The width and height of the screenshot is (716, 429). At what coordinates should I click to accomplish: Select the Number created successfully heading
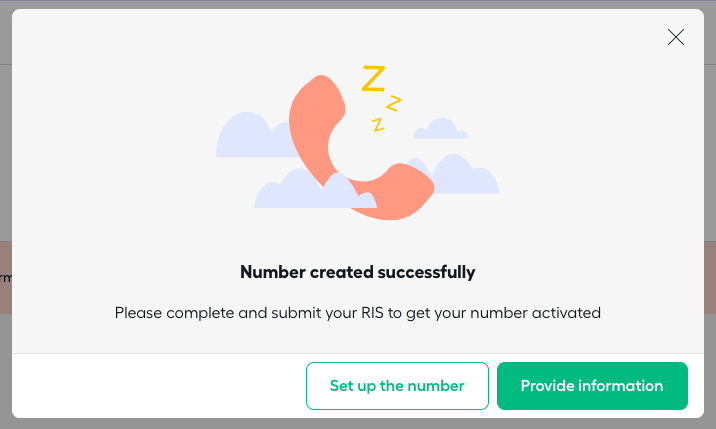click(358, 272)
